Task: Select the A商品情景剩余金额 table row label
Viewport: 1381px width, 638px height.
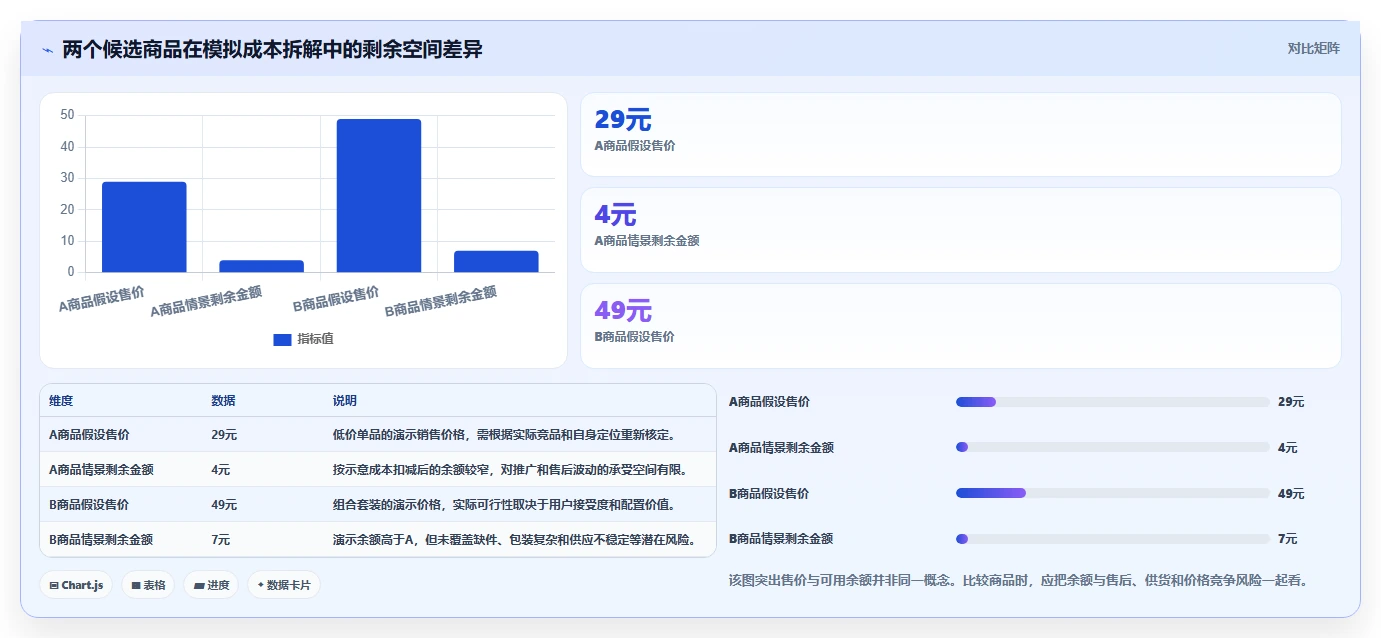Action: click(x=101, y=470)
